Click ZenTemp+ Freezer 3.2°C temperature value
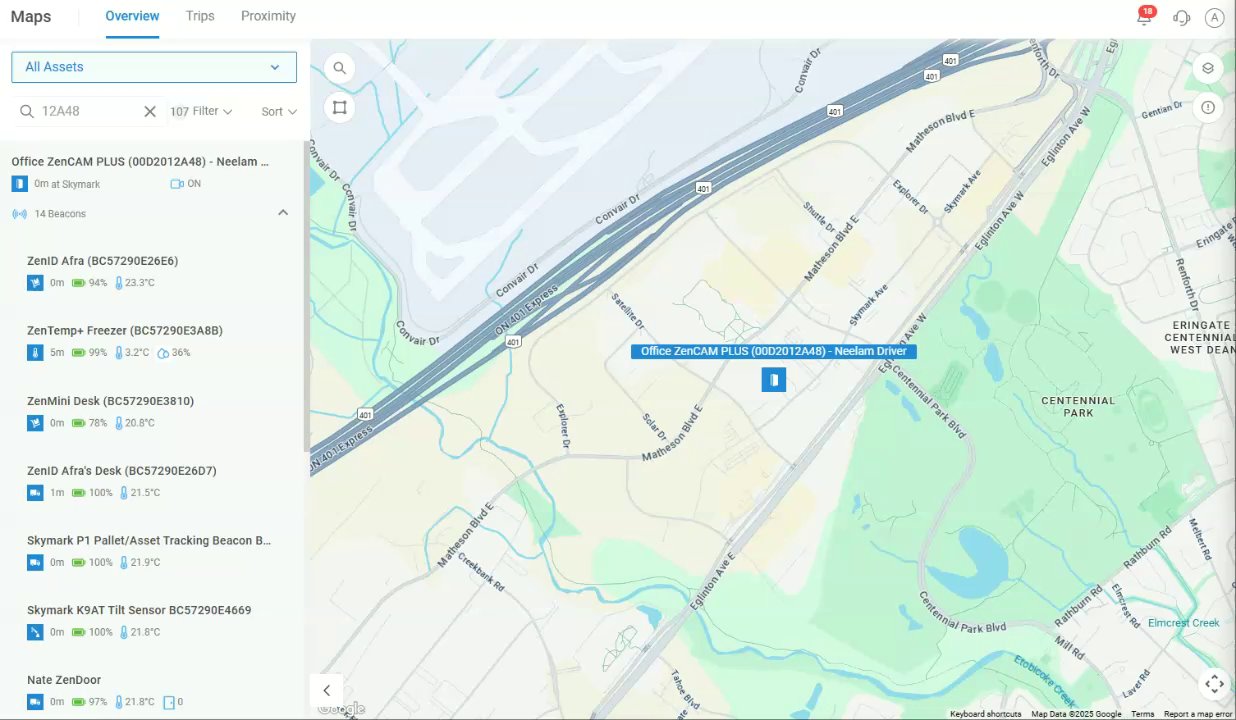 (x=139, y=353)
